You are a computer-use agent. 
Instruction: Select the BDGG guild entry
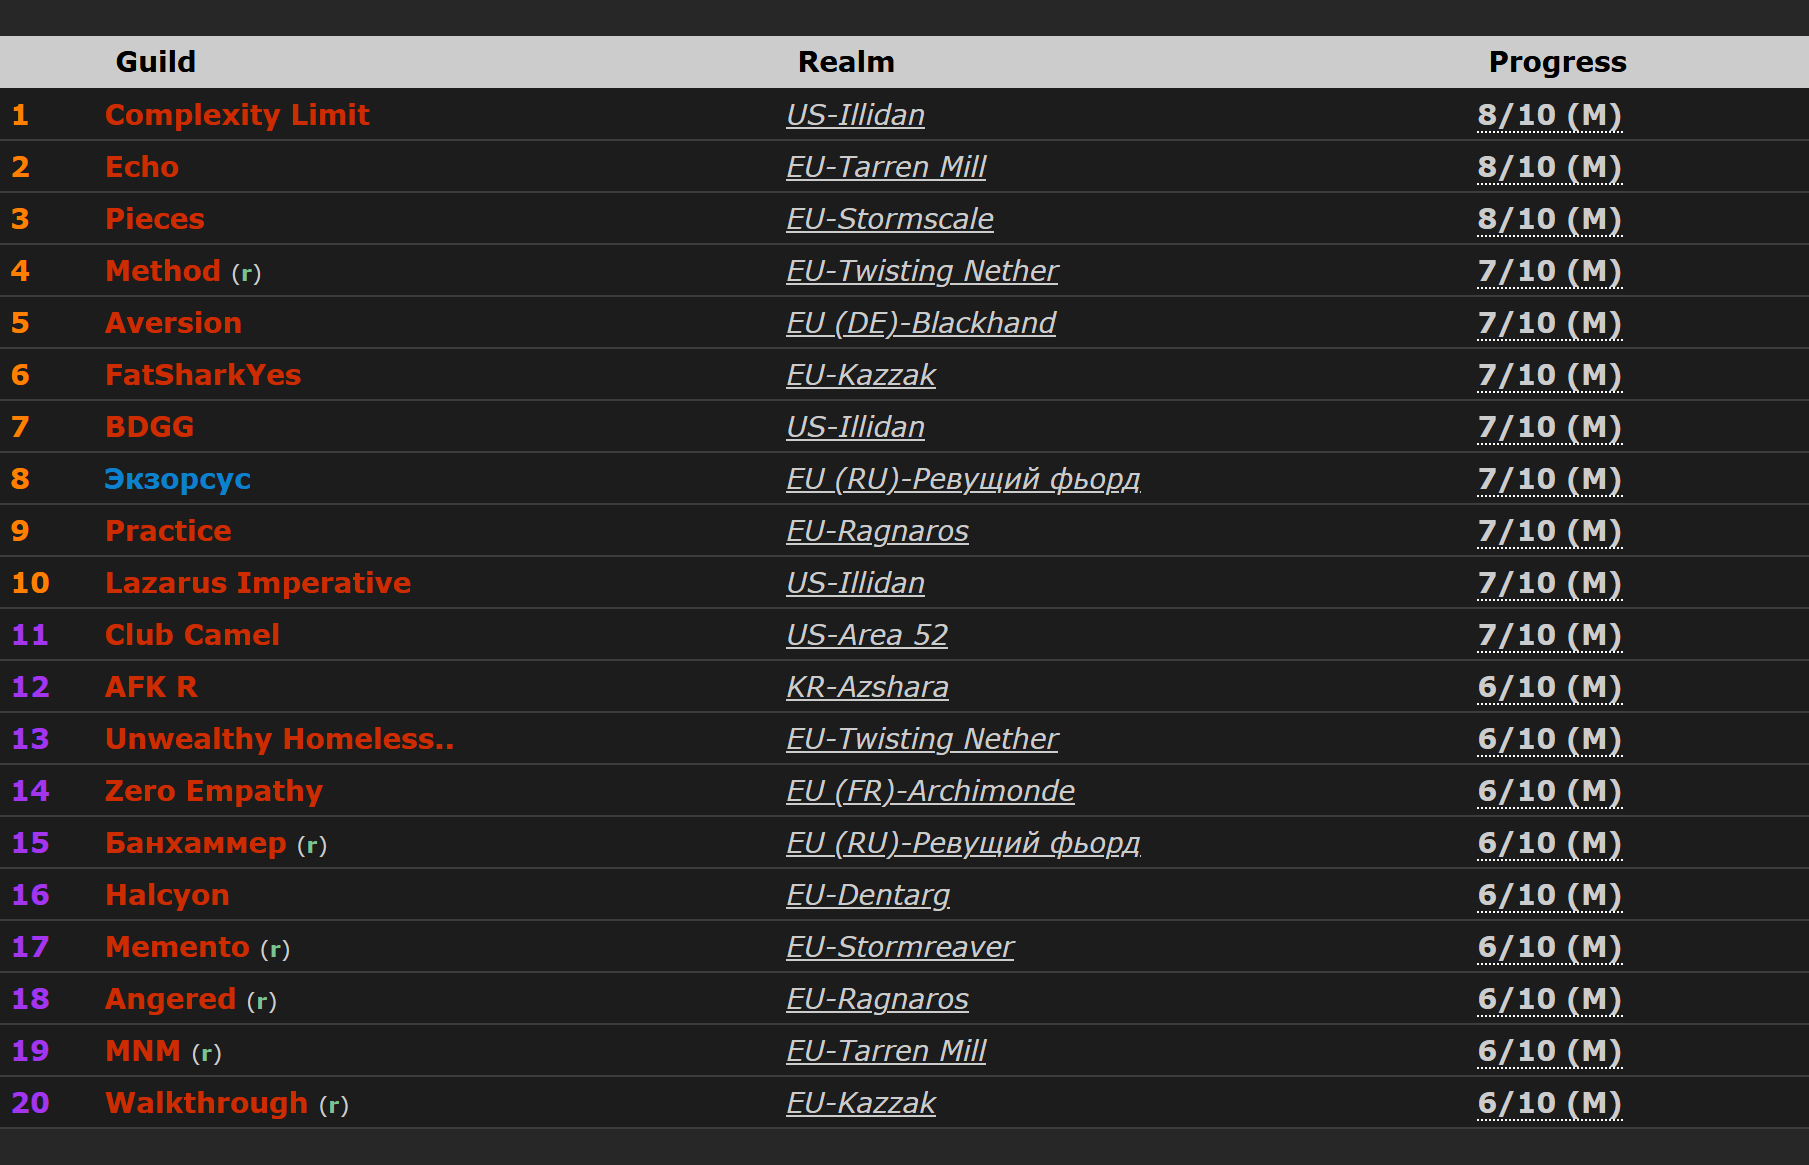pos(150,427)
